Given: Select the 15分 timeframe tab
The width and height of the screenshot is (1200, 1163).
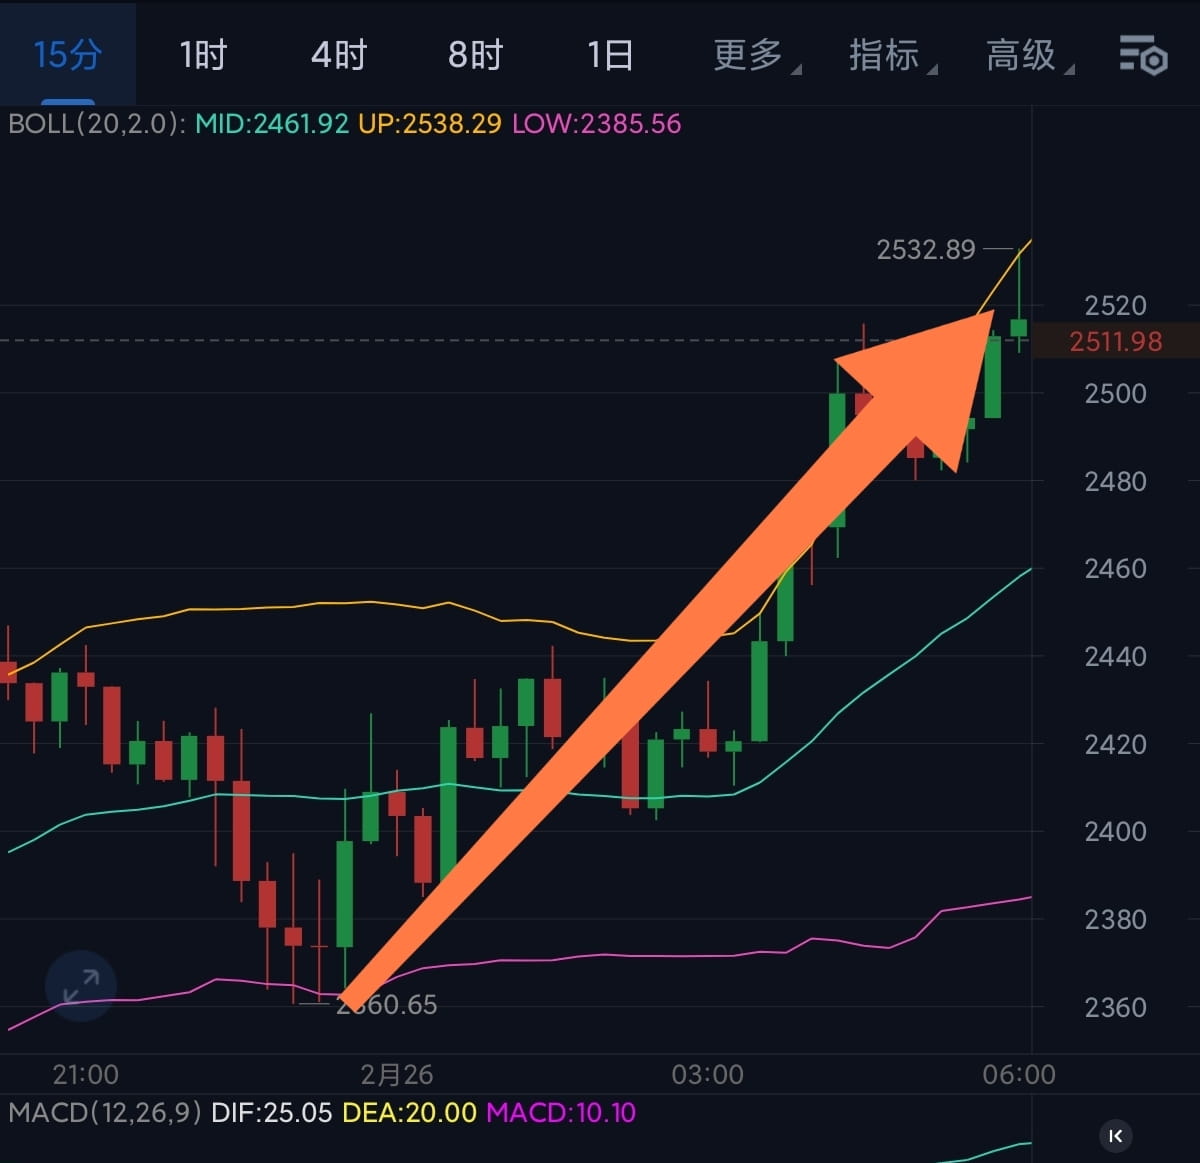Looking at the screenshot, I should (67, 54).
